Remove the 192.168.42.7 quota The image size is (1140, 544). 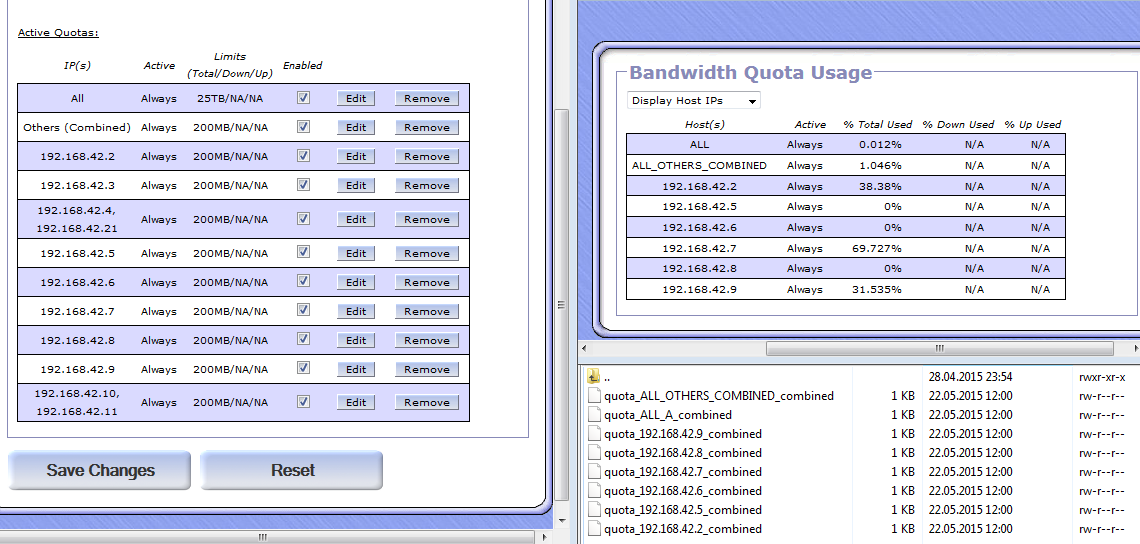click(x=427, y=311)
